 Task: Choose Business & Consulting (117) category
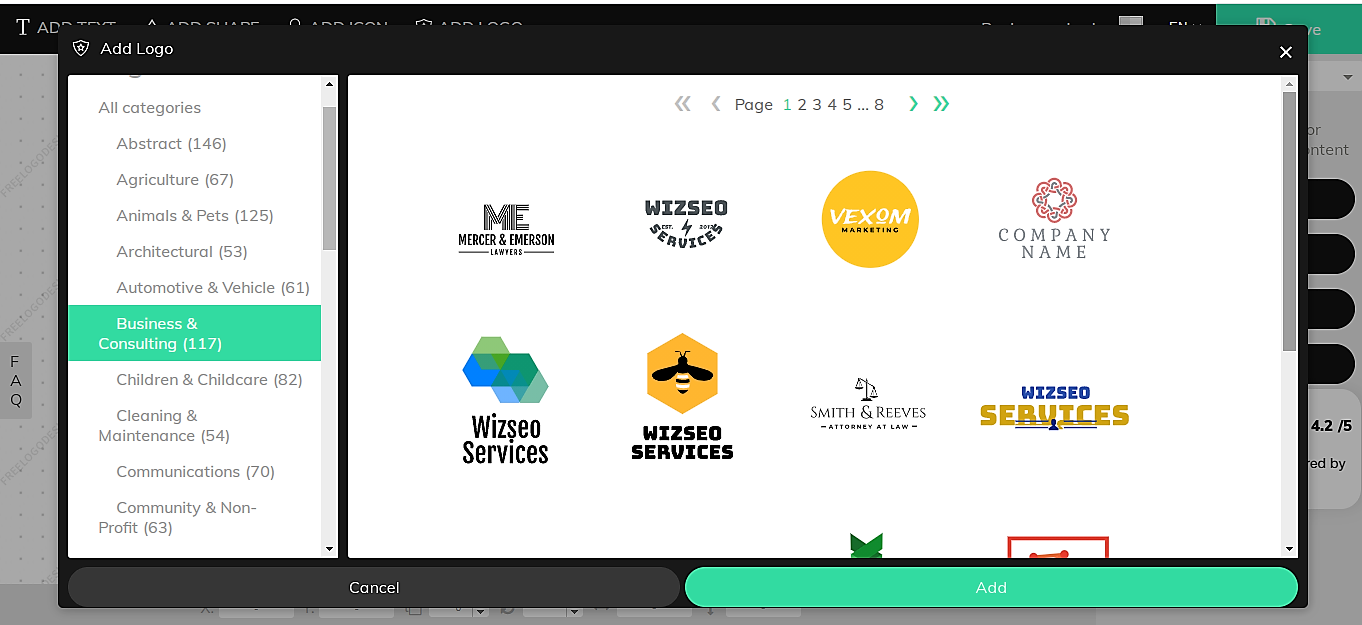tap(194, 333)
